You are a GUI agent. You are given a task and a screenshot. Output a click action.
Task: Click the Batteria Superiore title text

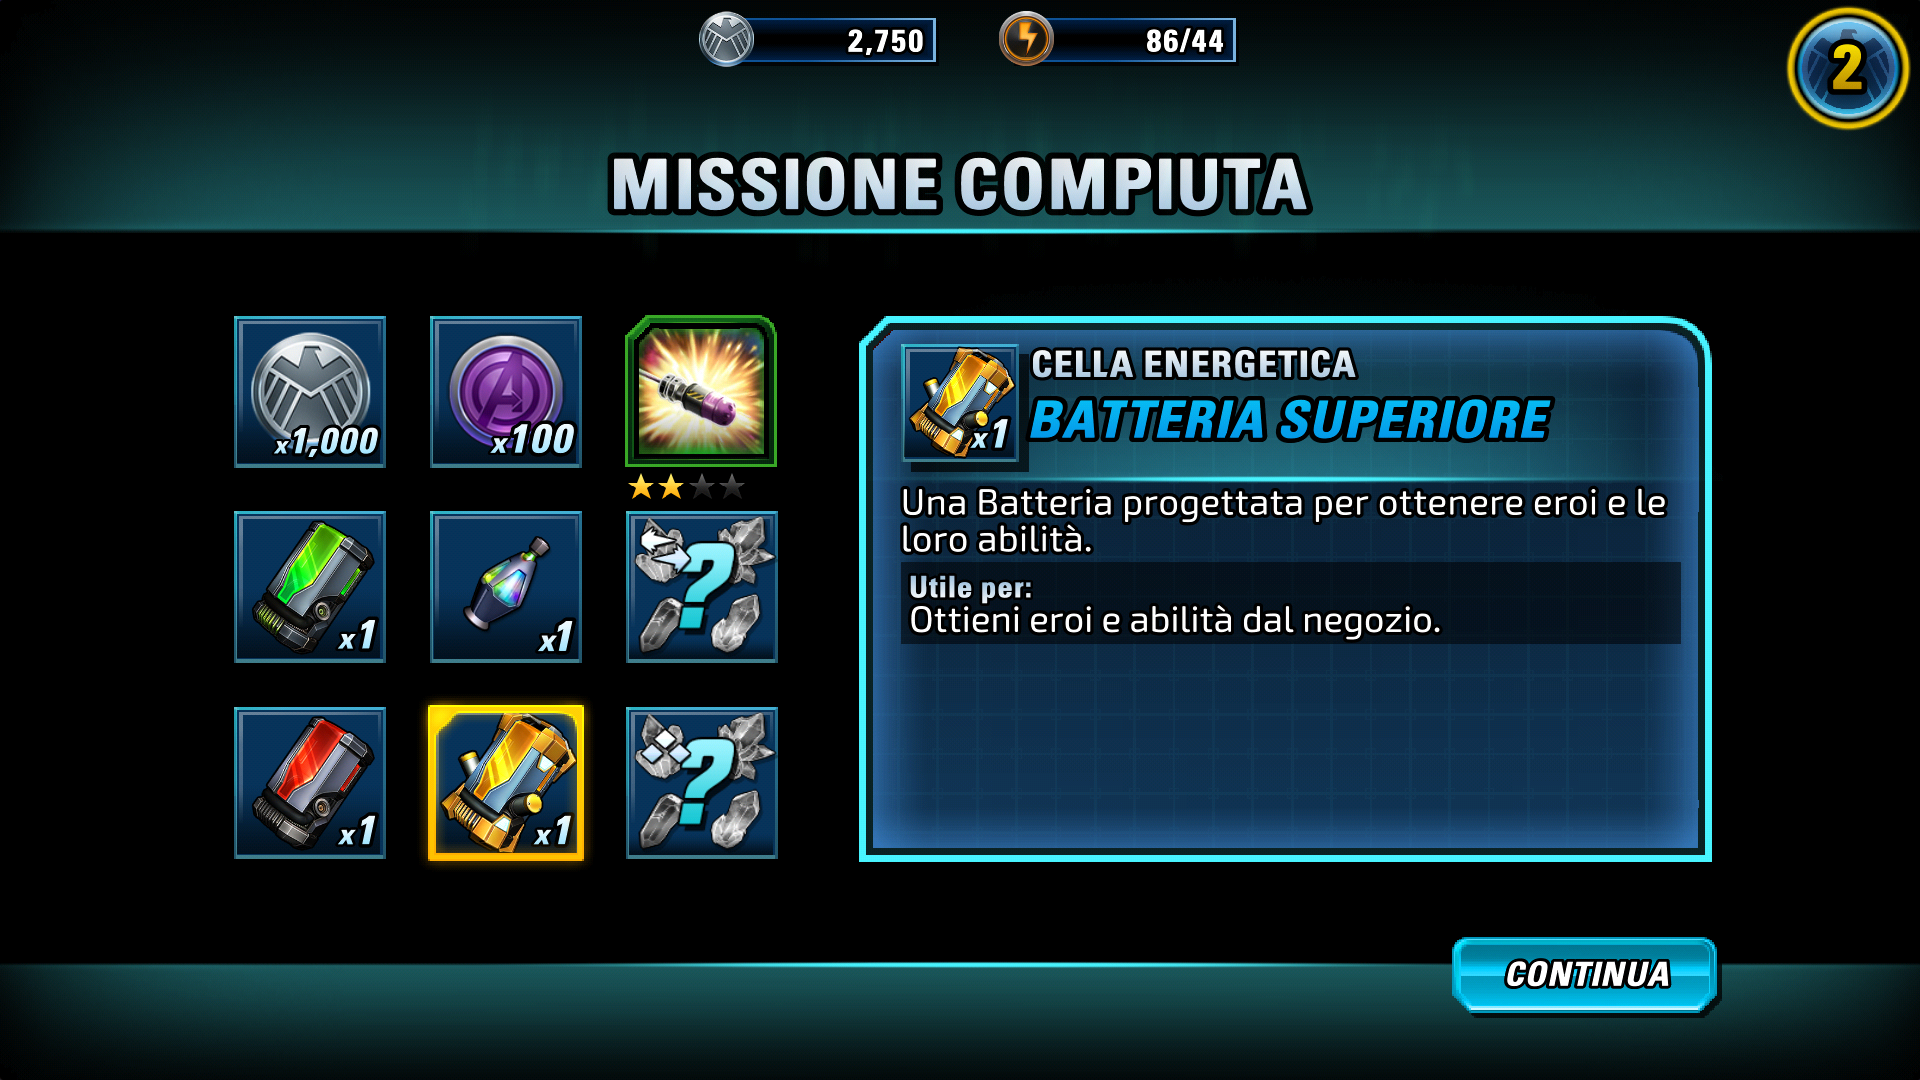[1290, 420]
